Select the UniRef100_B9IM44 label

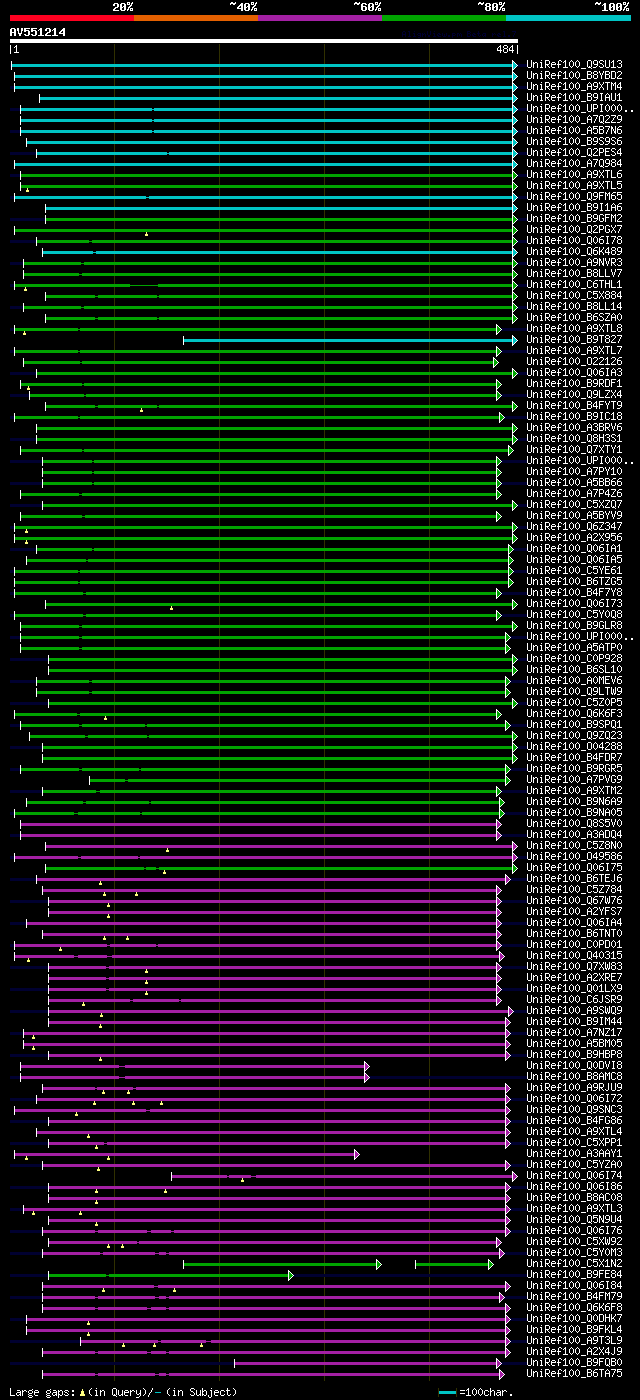click(574, 1021)
